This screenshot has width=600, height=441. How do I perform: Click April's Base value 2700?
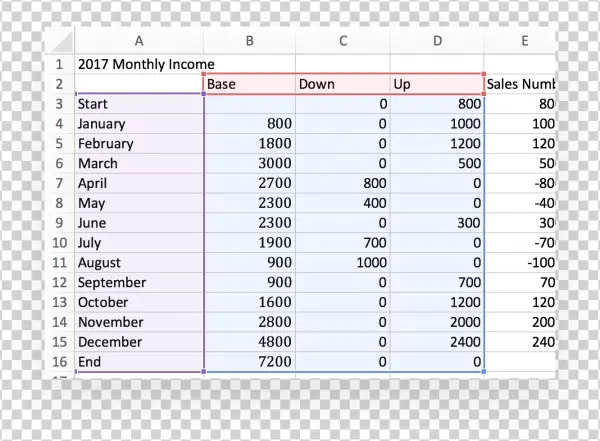pyautogui.click(x=249, y=183)
